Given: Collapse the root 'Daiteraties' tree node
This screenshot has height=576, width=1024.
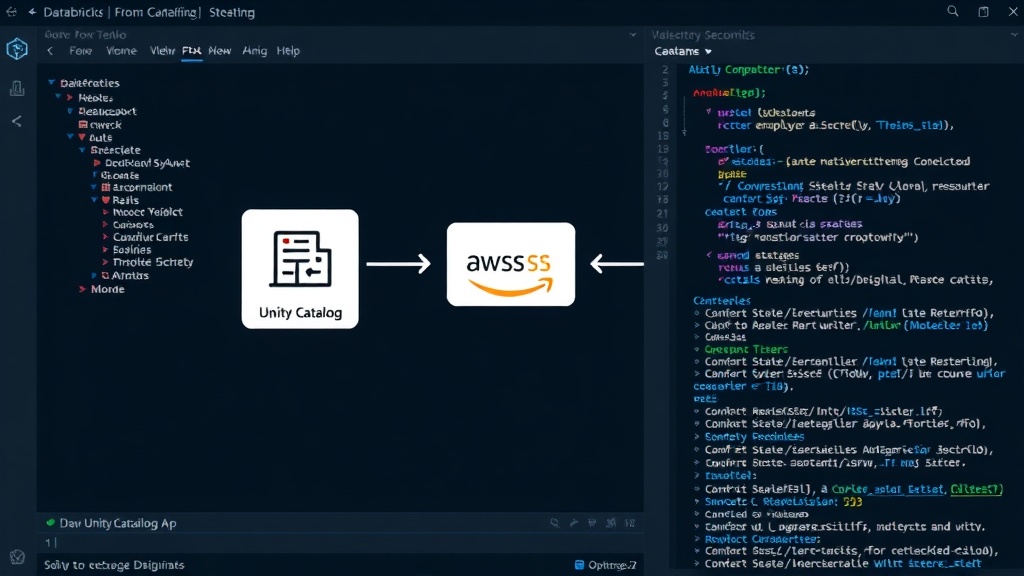Looking at the screenshot, I should pyautogui.click(x=51, y=83).
